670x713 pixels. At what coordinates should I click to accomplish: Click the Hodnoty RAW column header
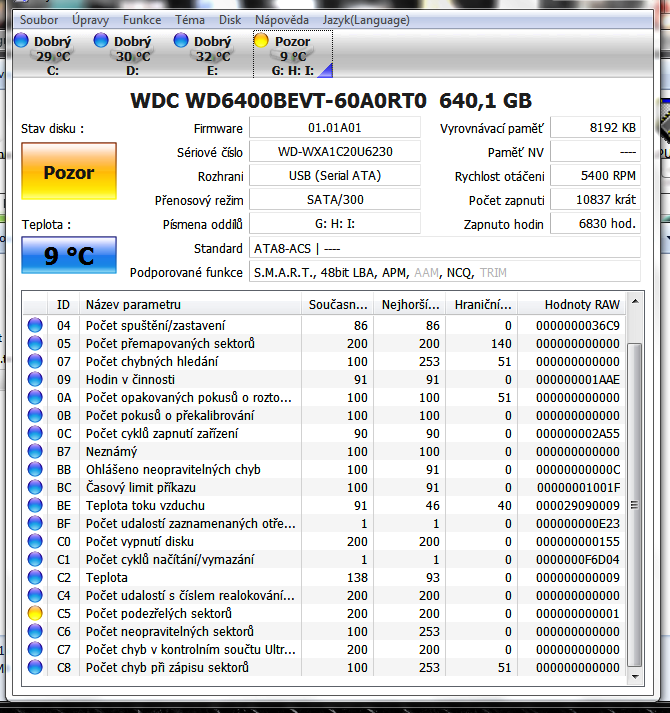(x=572, y=304)
